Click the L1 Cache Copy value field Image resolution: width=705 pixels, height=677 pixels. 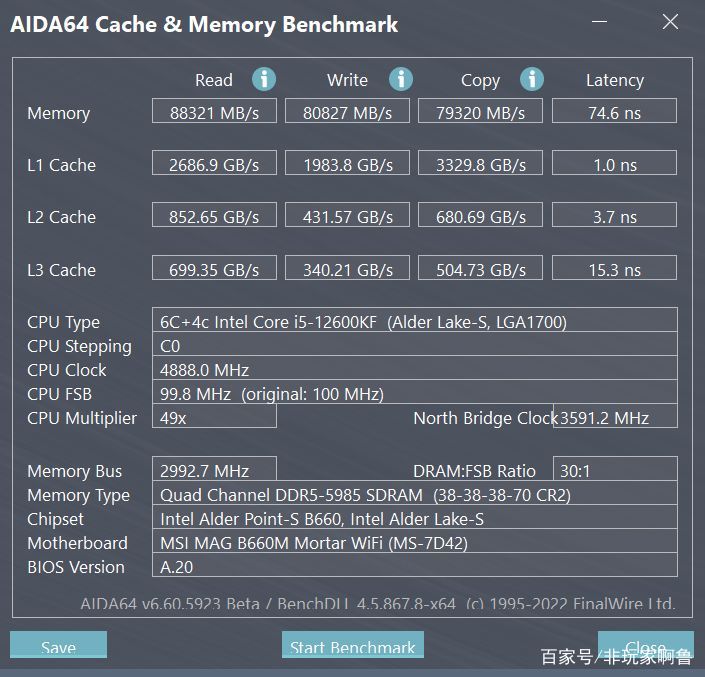481,163
